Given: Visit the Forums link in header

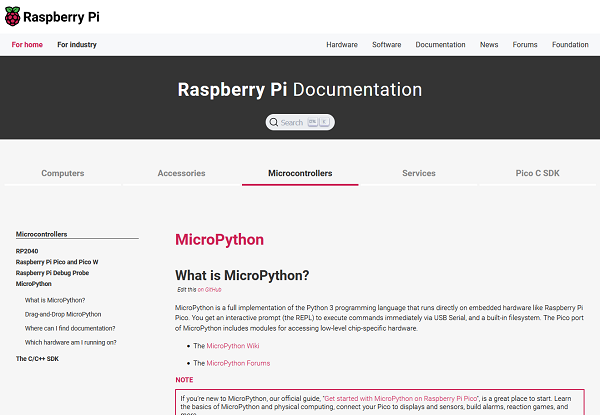Looking at the screenshot, I should click(x=525, y=45).
